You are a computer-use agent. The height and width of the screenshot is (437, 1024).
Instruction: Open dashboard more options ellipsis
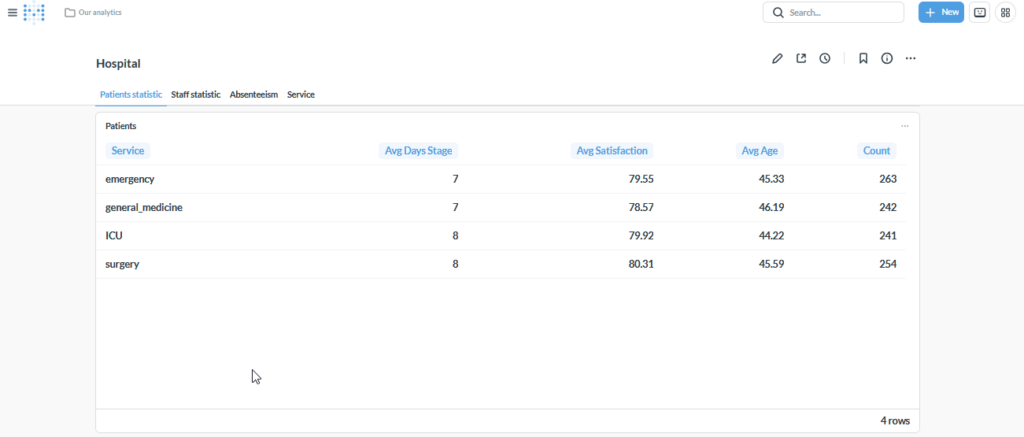click(910, 59)
